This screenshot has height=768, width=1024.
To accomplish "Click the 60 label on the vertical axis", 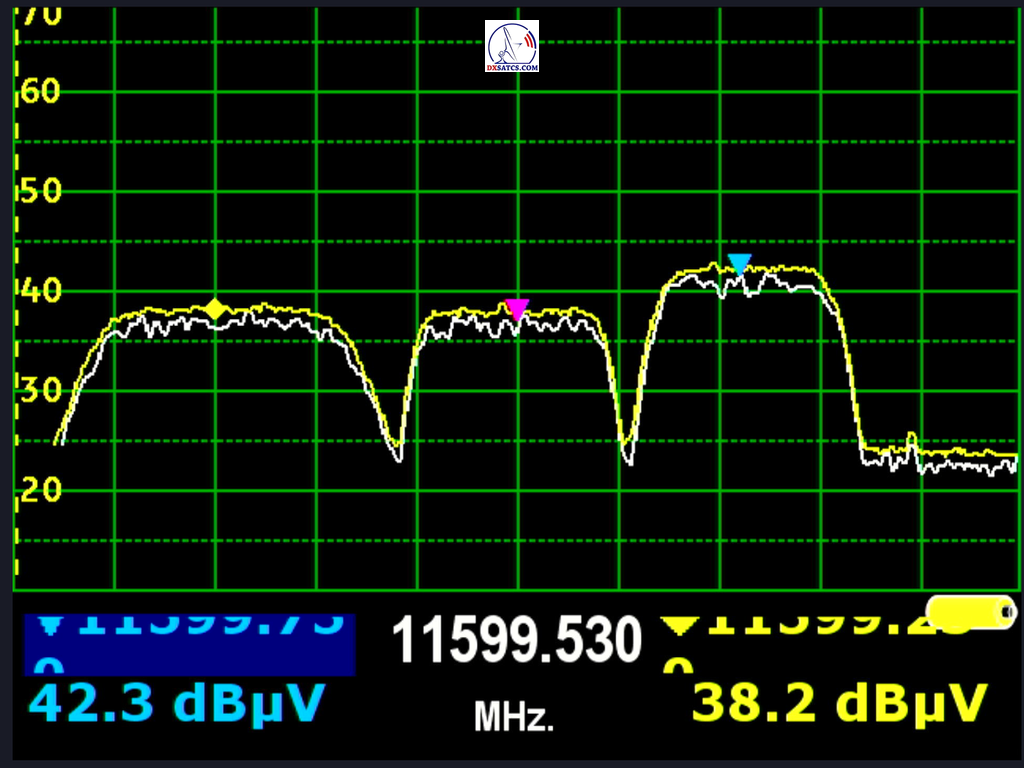I will click(40, 92).
